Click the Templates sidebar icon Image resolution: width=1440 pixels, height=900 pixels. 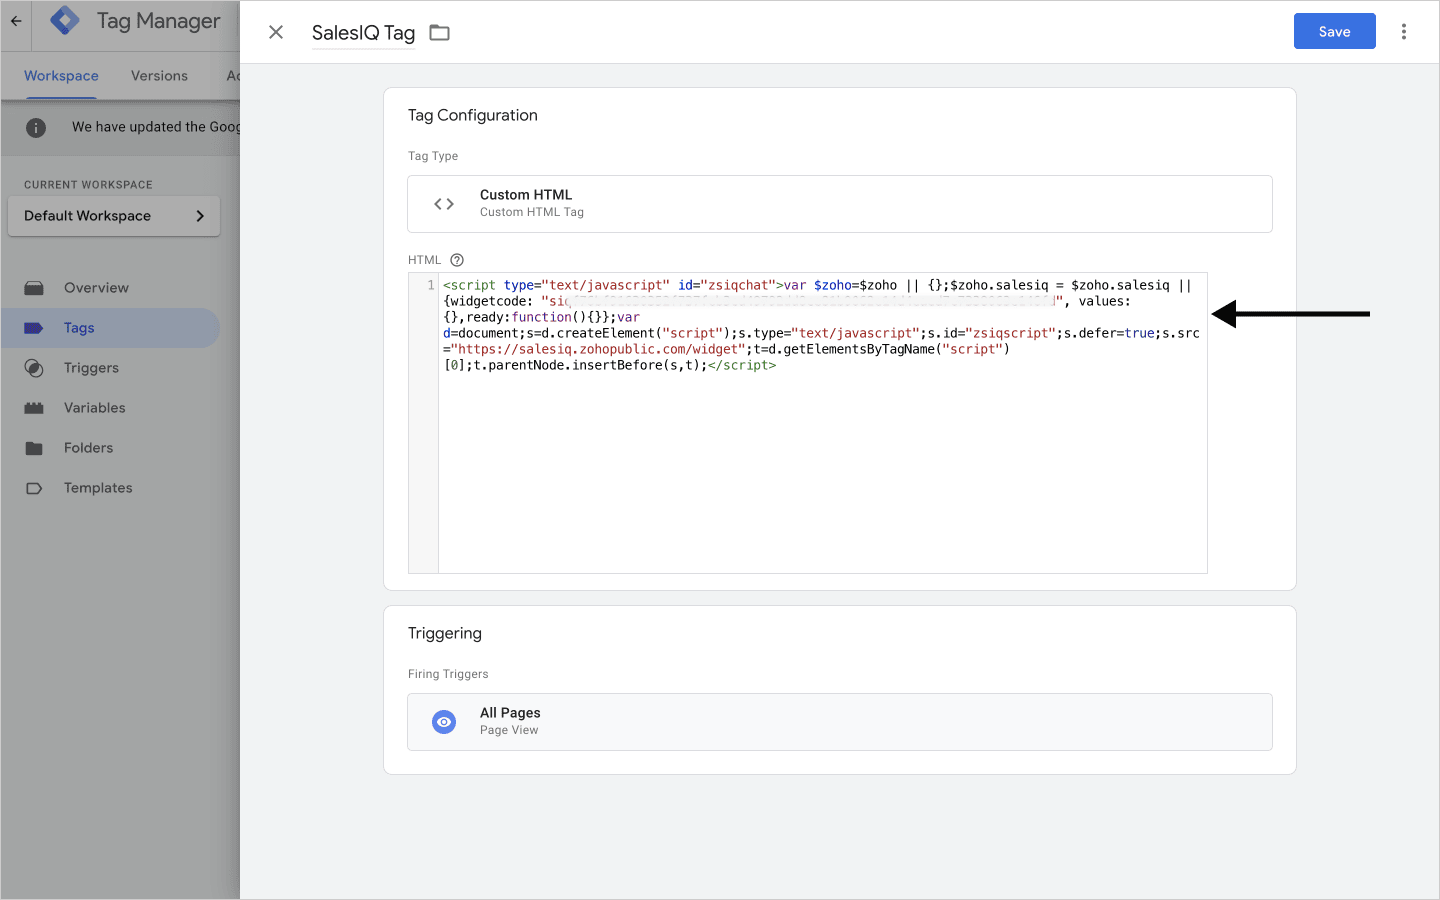click(x=34, y=488)
